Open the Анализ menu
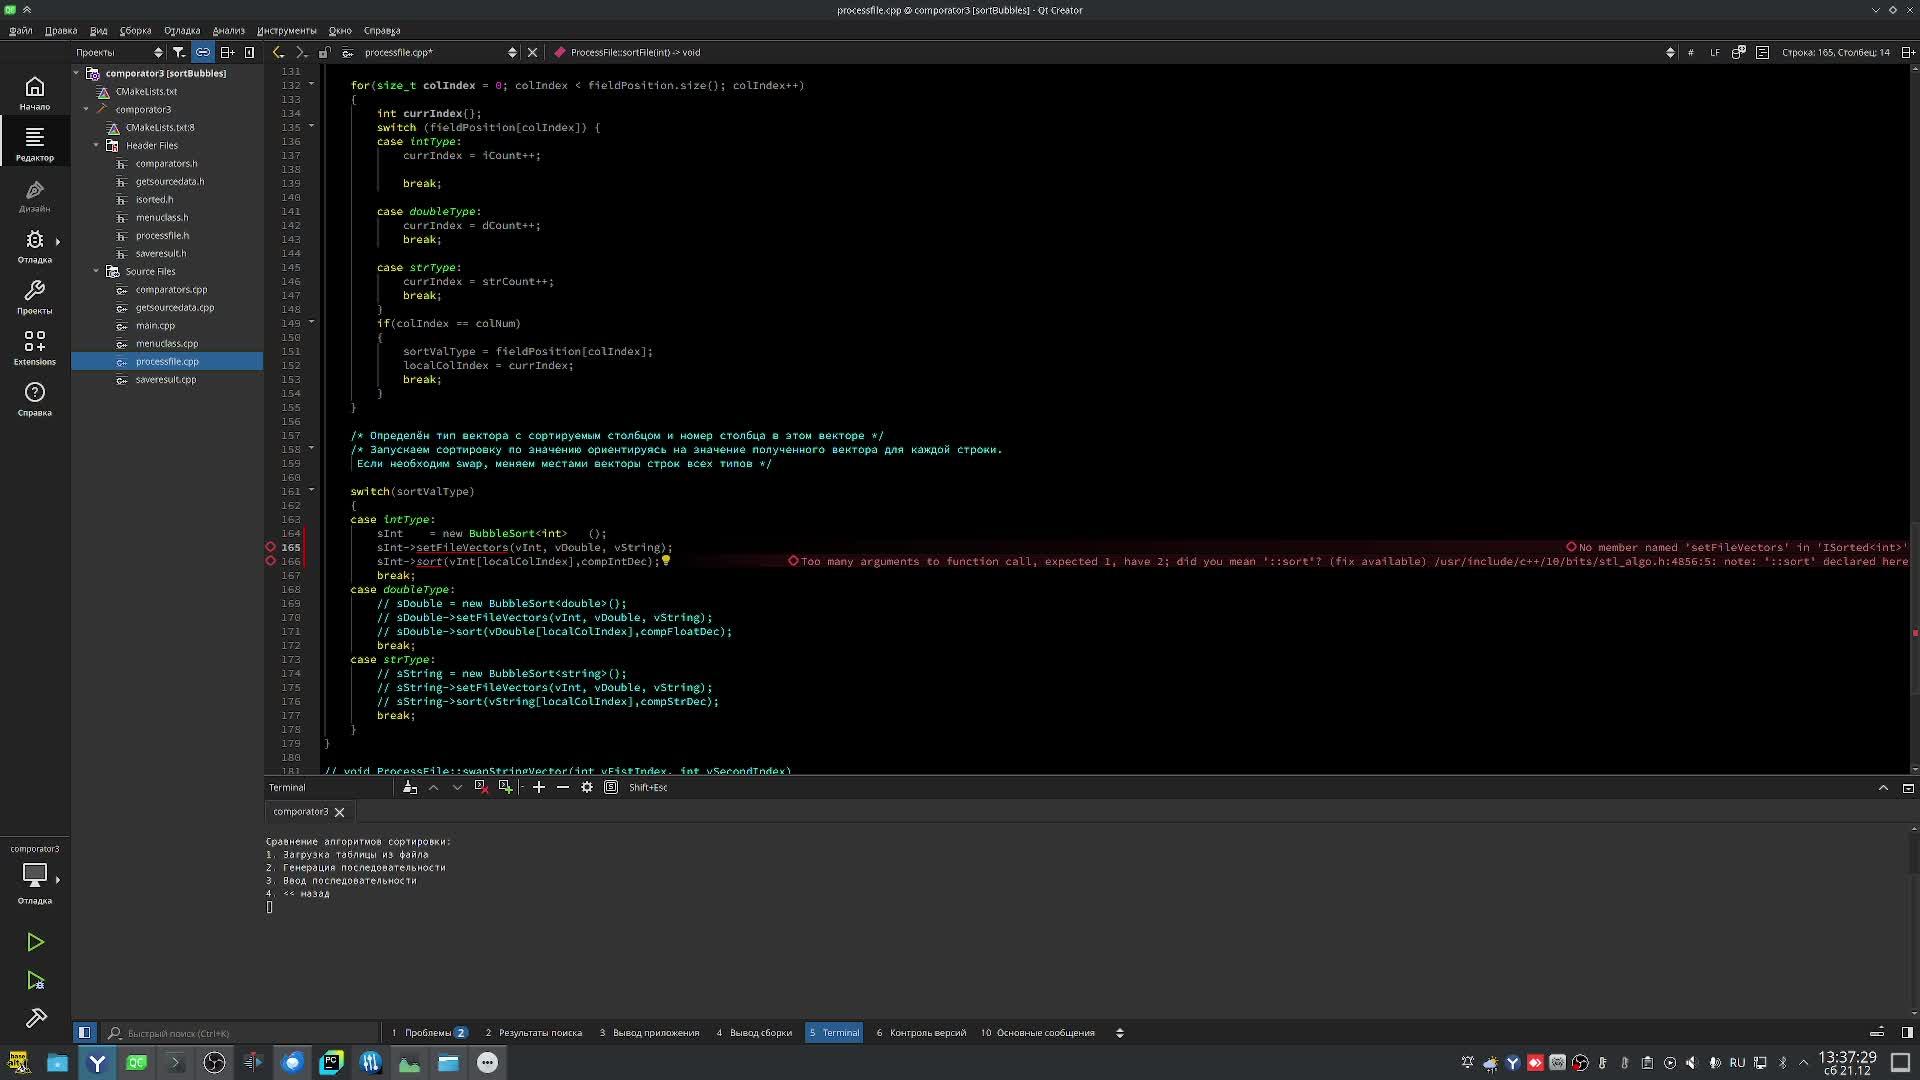Image resolution: width=1920 pixels, height=1080 pixels. click(228, 30)
